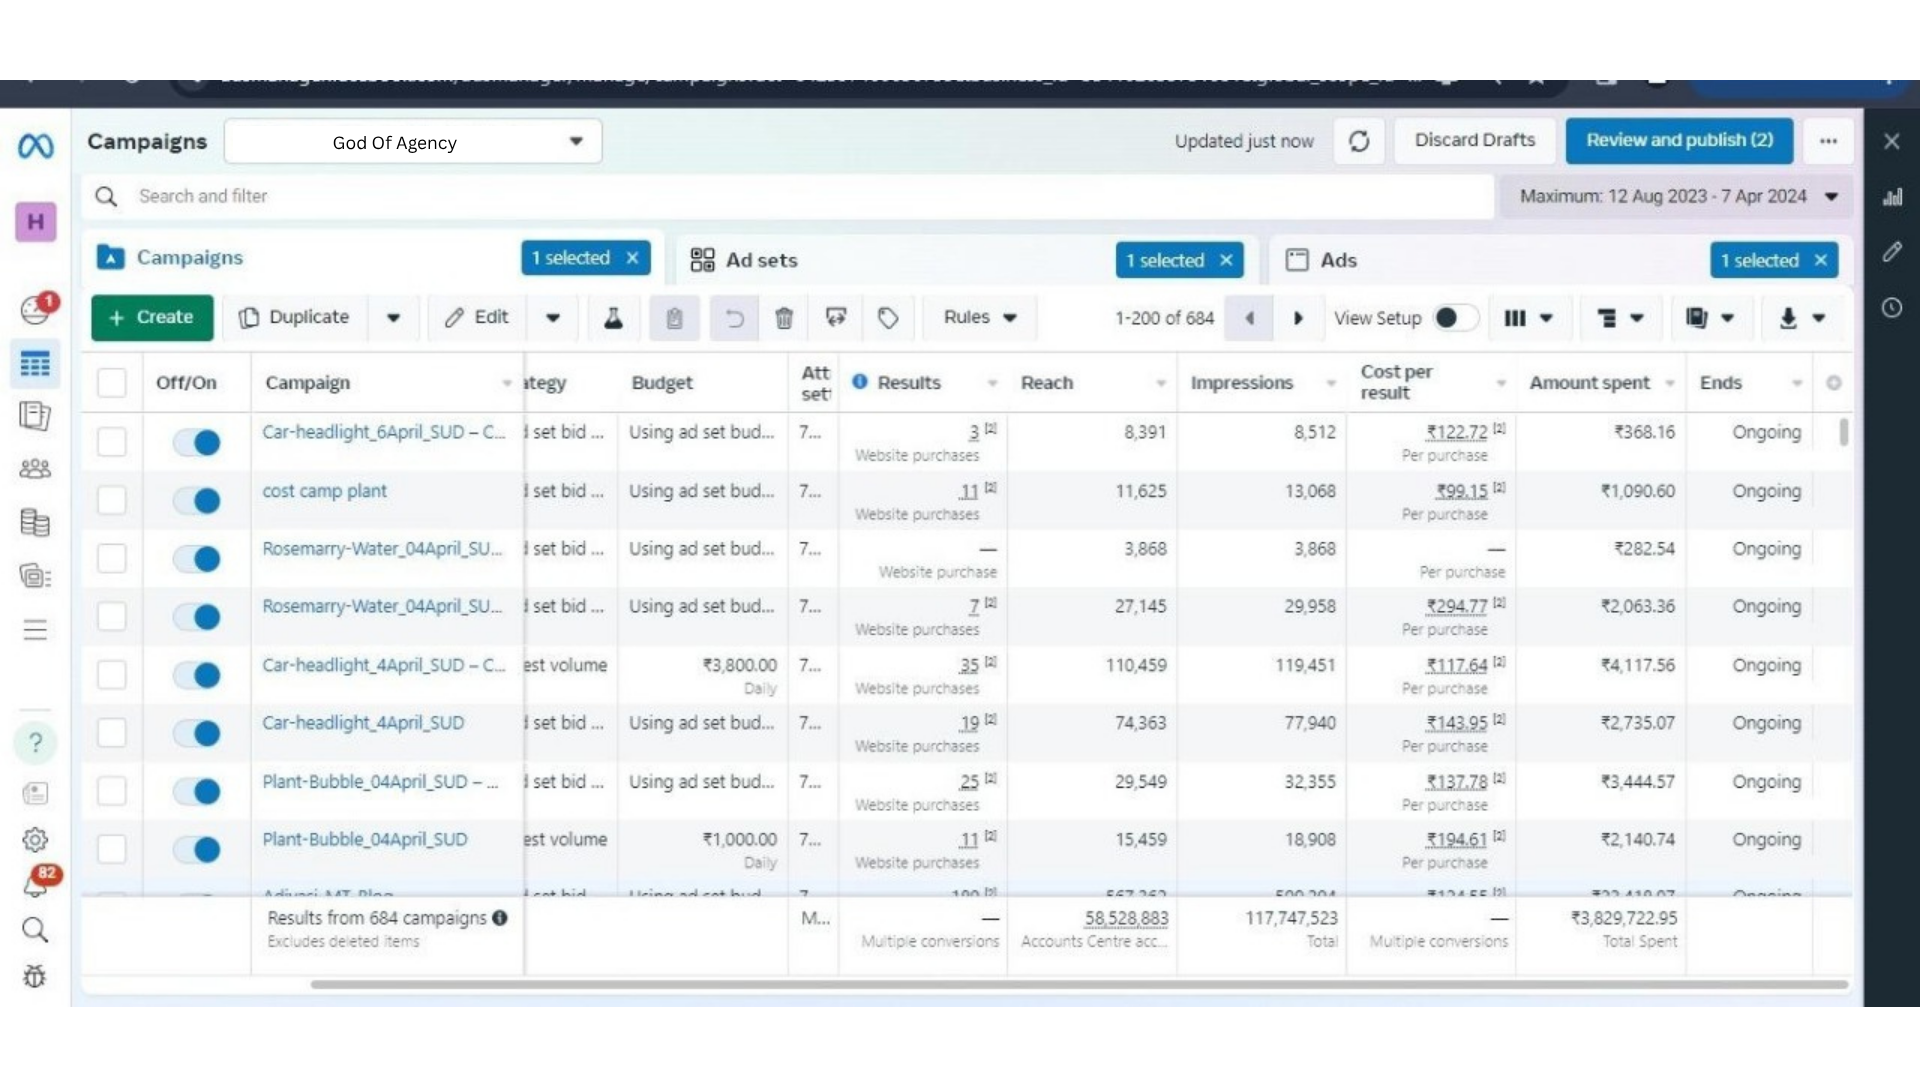Tick the checkbox for Plant-Bubble_04April_SUD row

click(x=111, y=849)
